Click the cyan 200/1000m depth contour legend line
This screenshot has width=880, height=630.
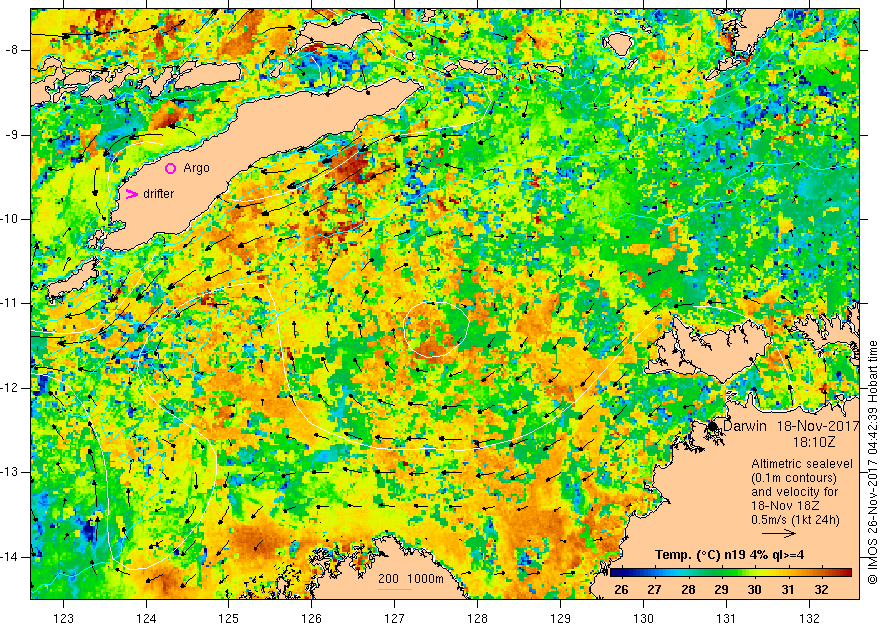(x=395, y=589)
